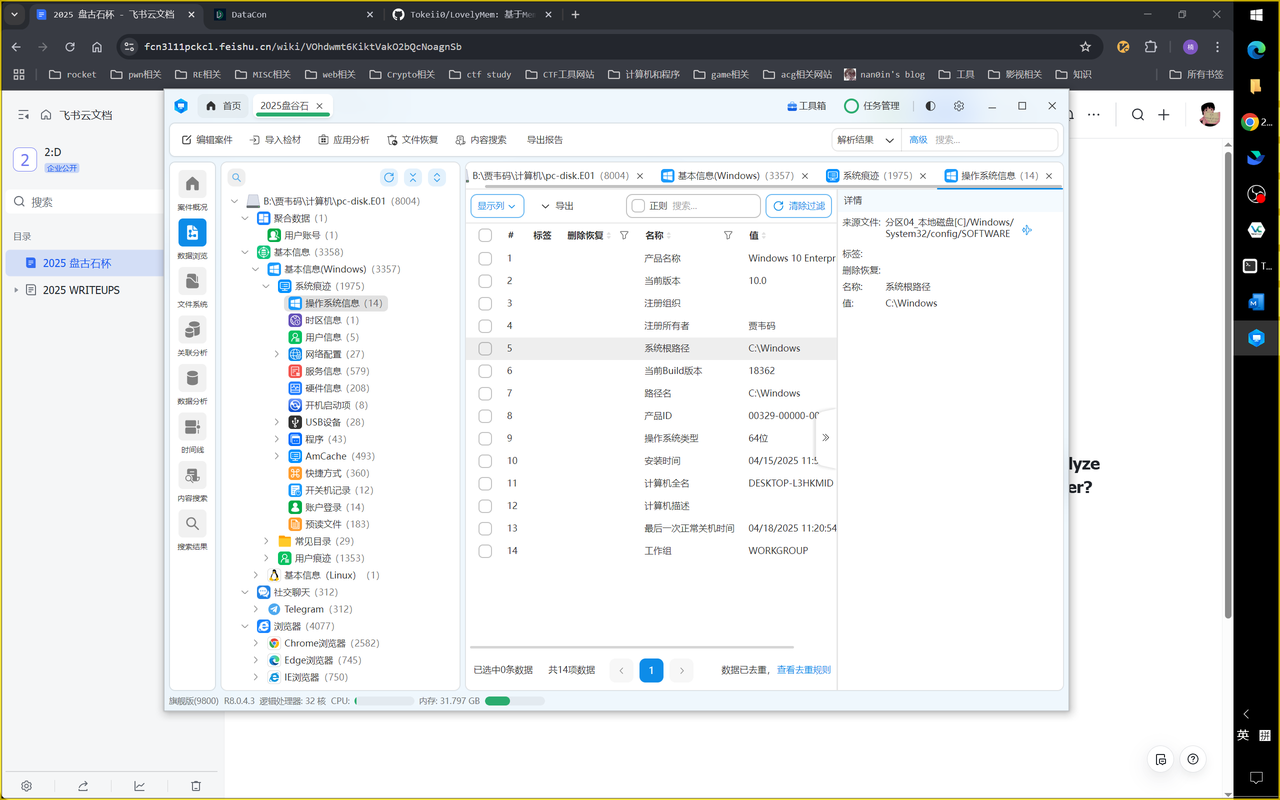Viewport: 1280px width, 800px height.
Task: Click 高级 advanced search link
Action: (918, 140)
